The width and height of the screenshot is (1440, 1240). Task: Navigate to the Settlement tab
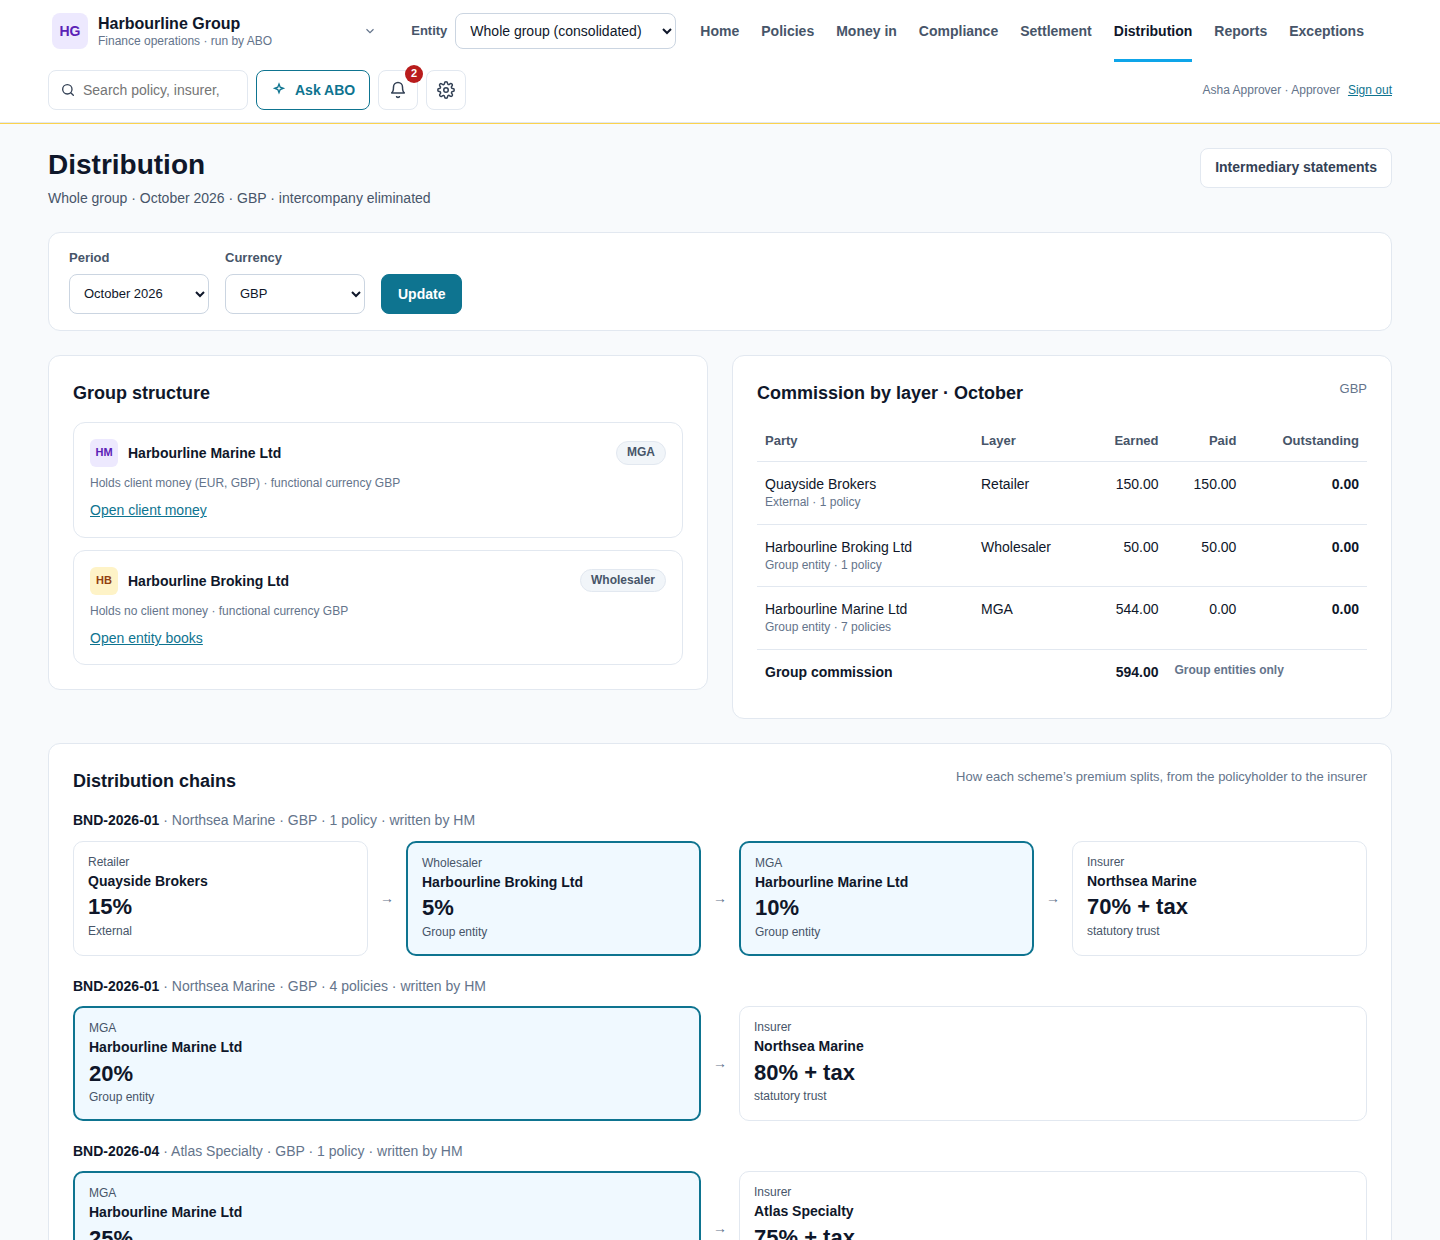pyautogui.click(x=1056, y=31)
